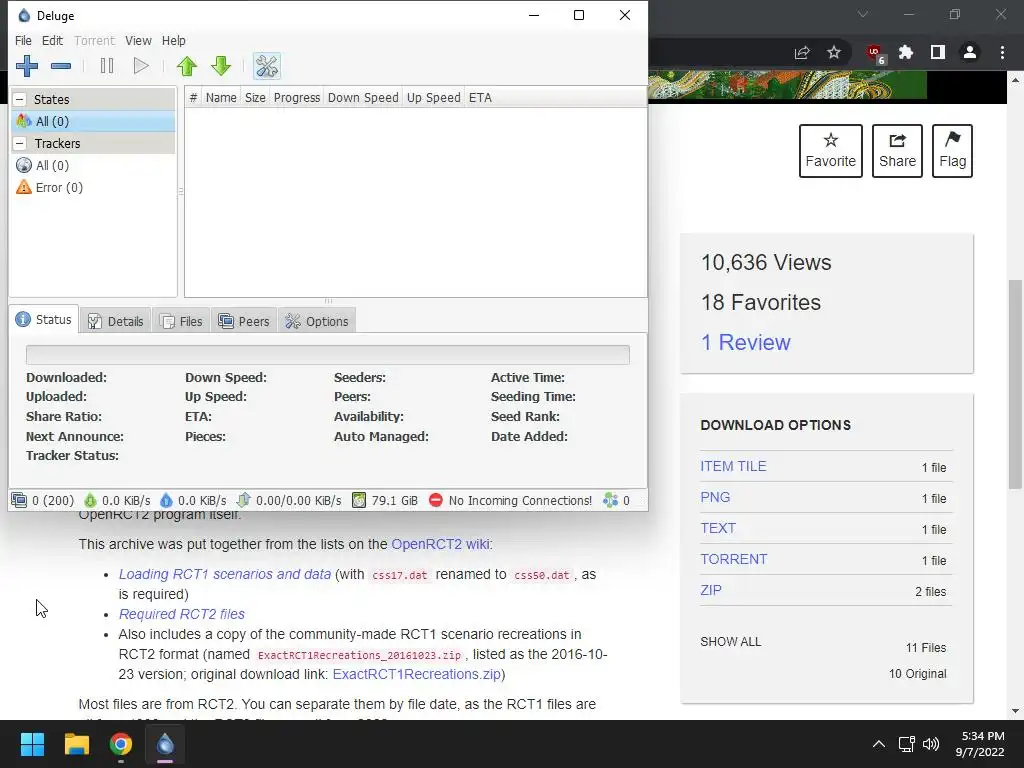
Task: Open Windows Start menu
Action: pyautogui.click(x=32, y=744)
